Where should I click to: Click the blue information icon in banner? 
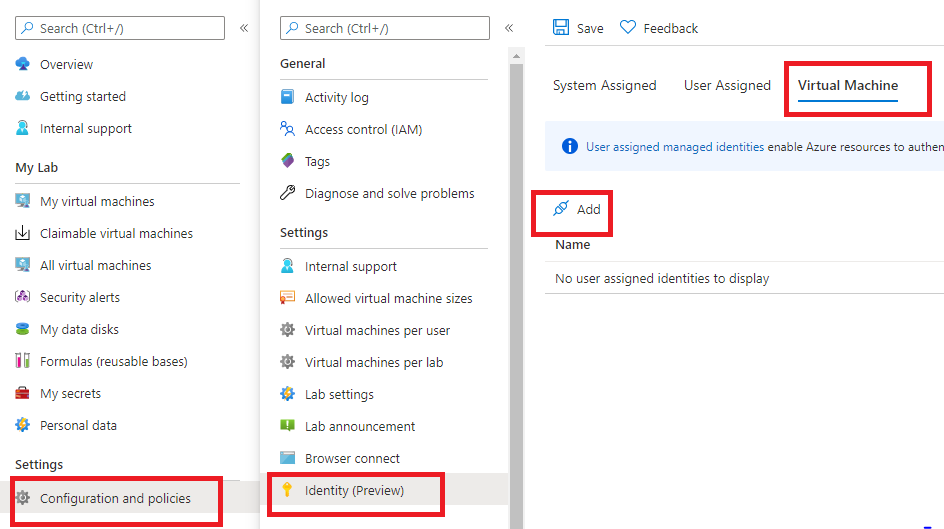(x=570, y=146)
